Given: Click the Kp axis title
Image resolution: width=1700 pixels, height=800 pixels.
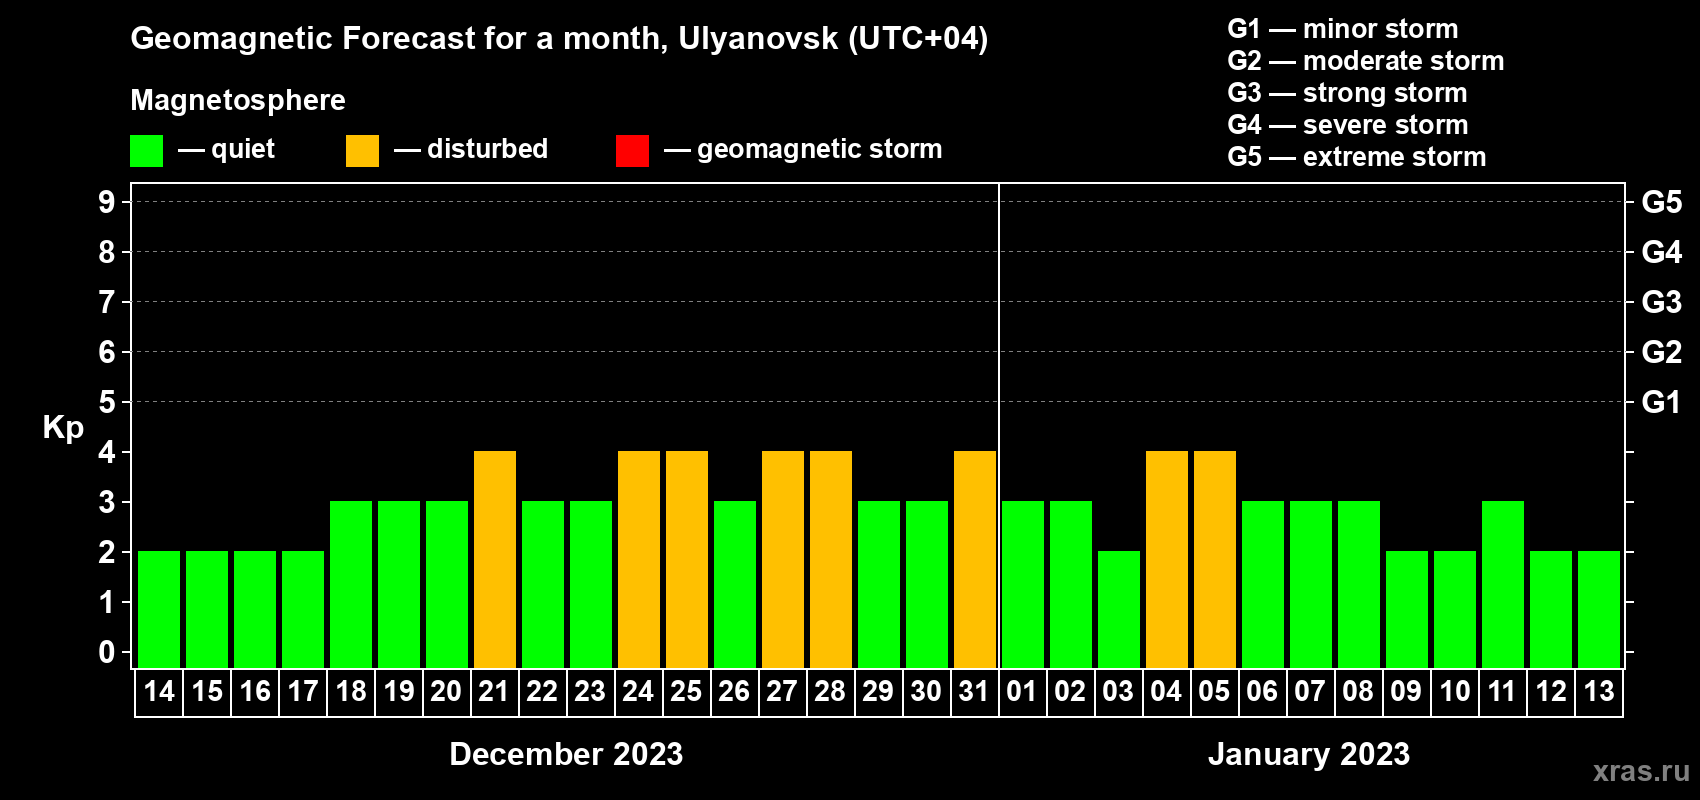Looking at the screenshot, I should point(63,428).
